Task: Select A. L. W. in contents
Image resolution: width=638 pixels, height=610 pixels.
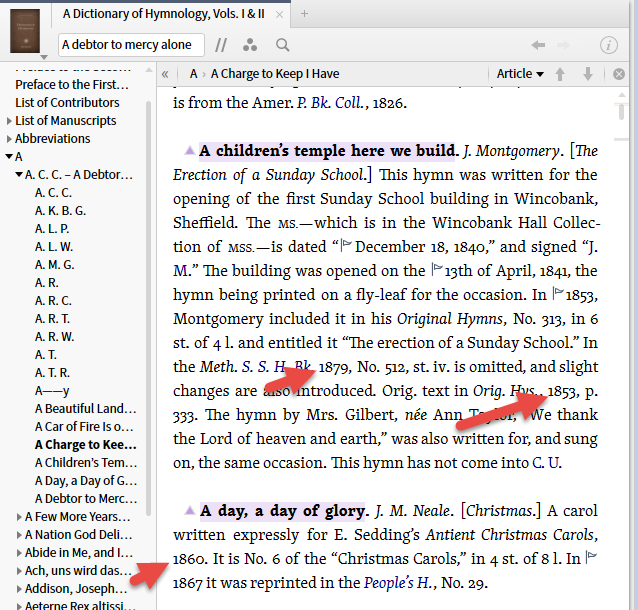Action: [x=54, y=247]
